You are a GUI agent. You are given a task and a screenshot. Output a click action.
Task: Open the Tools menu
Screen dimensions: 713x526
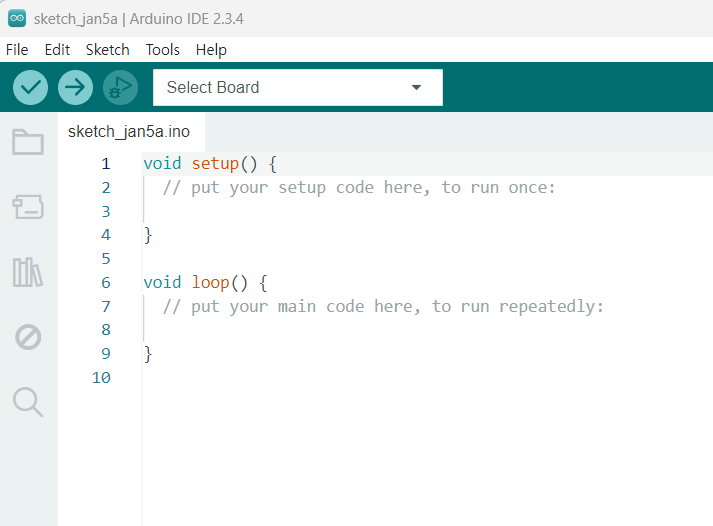pos(162,50)
